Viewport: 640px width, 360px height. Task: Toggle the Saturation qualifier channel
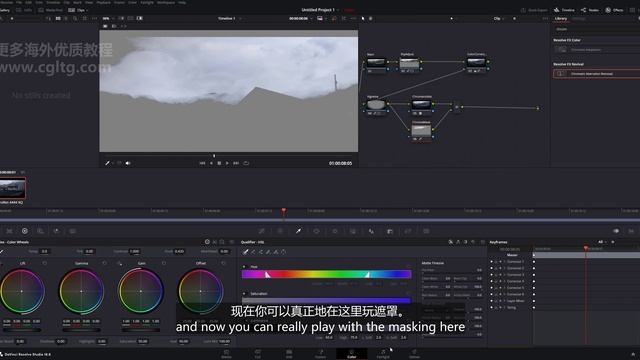pyautogui.click(x=244, y=293)
